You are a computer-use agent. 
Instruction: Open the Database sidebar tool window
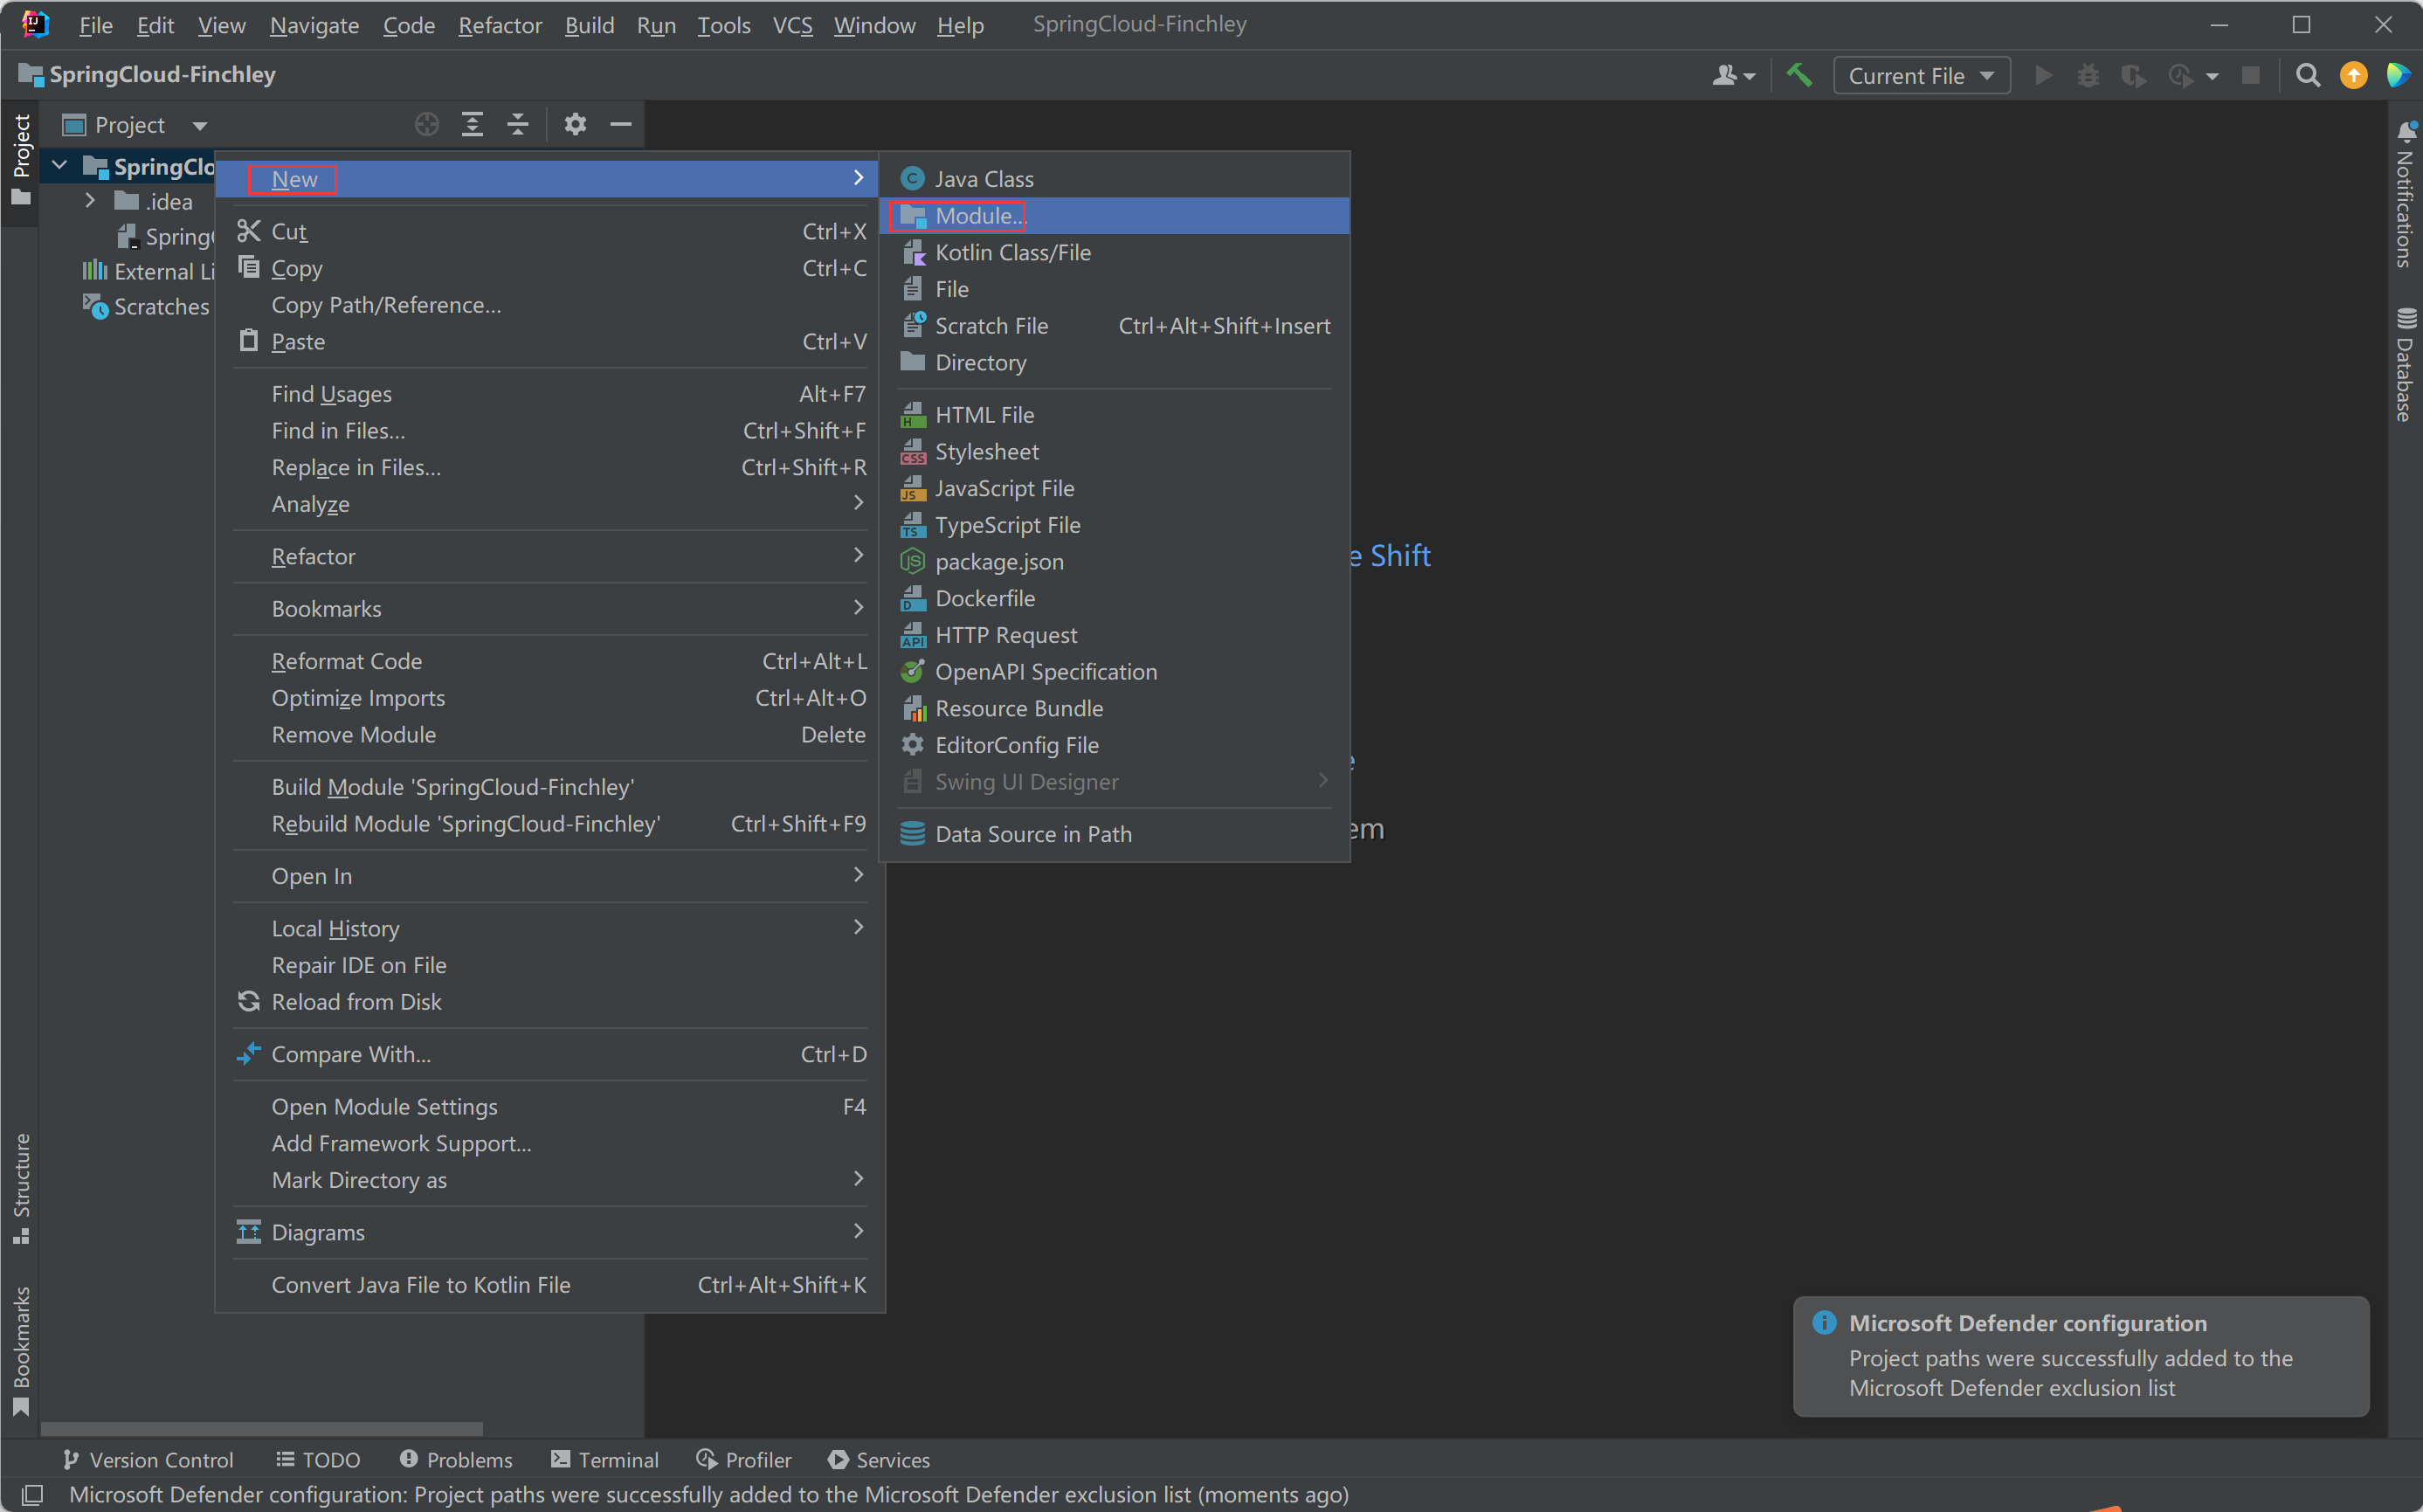point(2405,364)
